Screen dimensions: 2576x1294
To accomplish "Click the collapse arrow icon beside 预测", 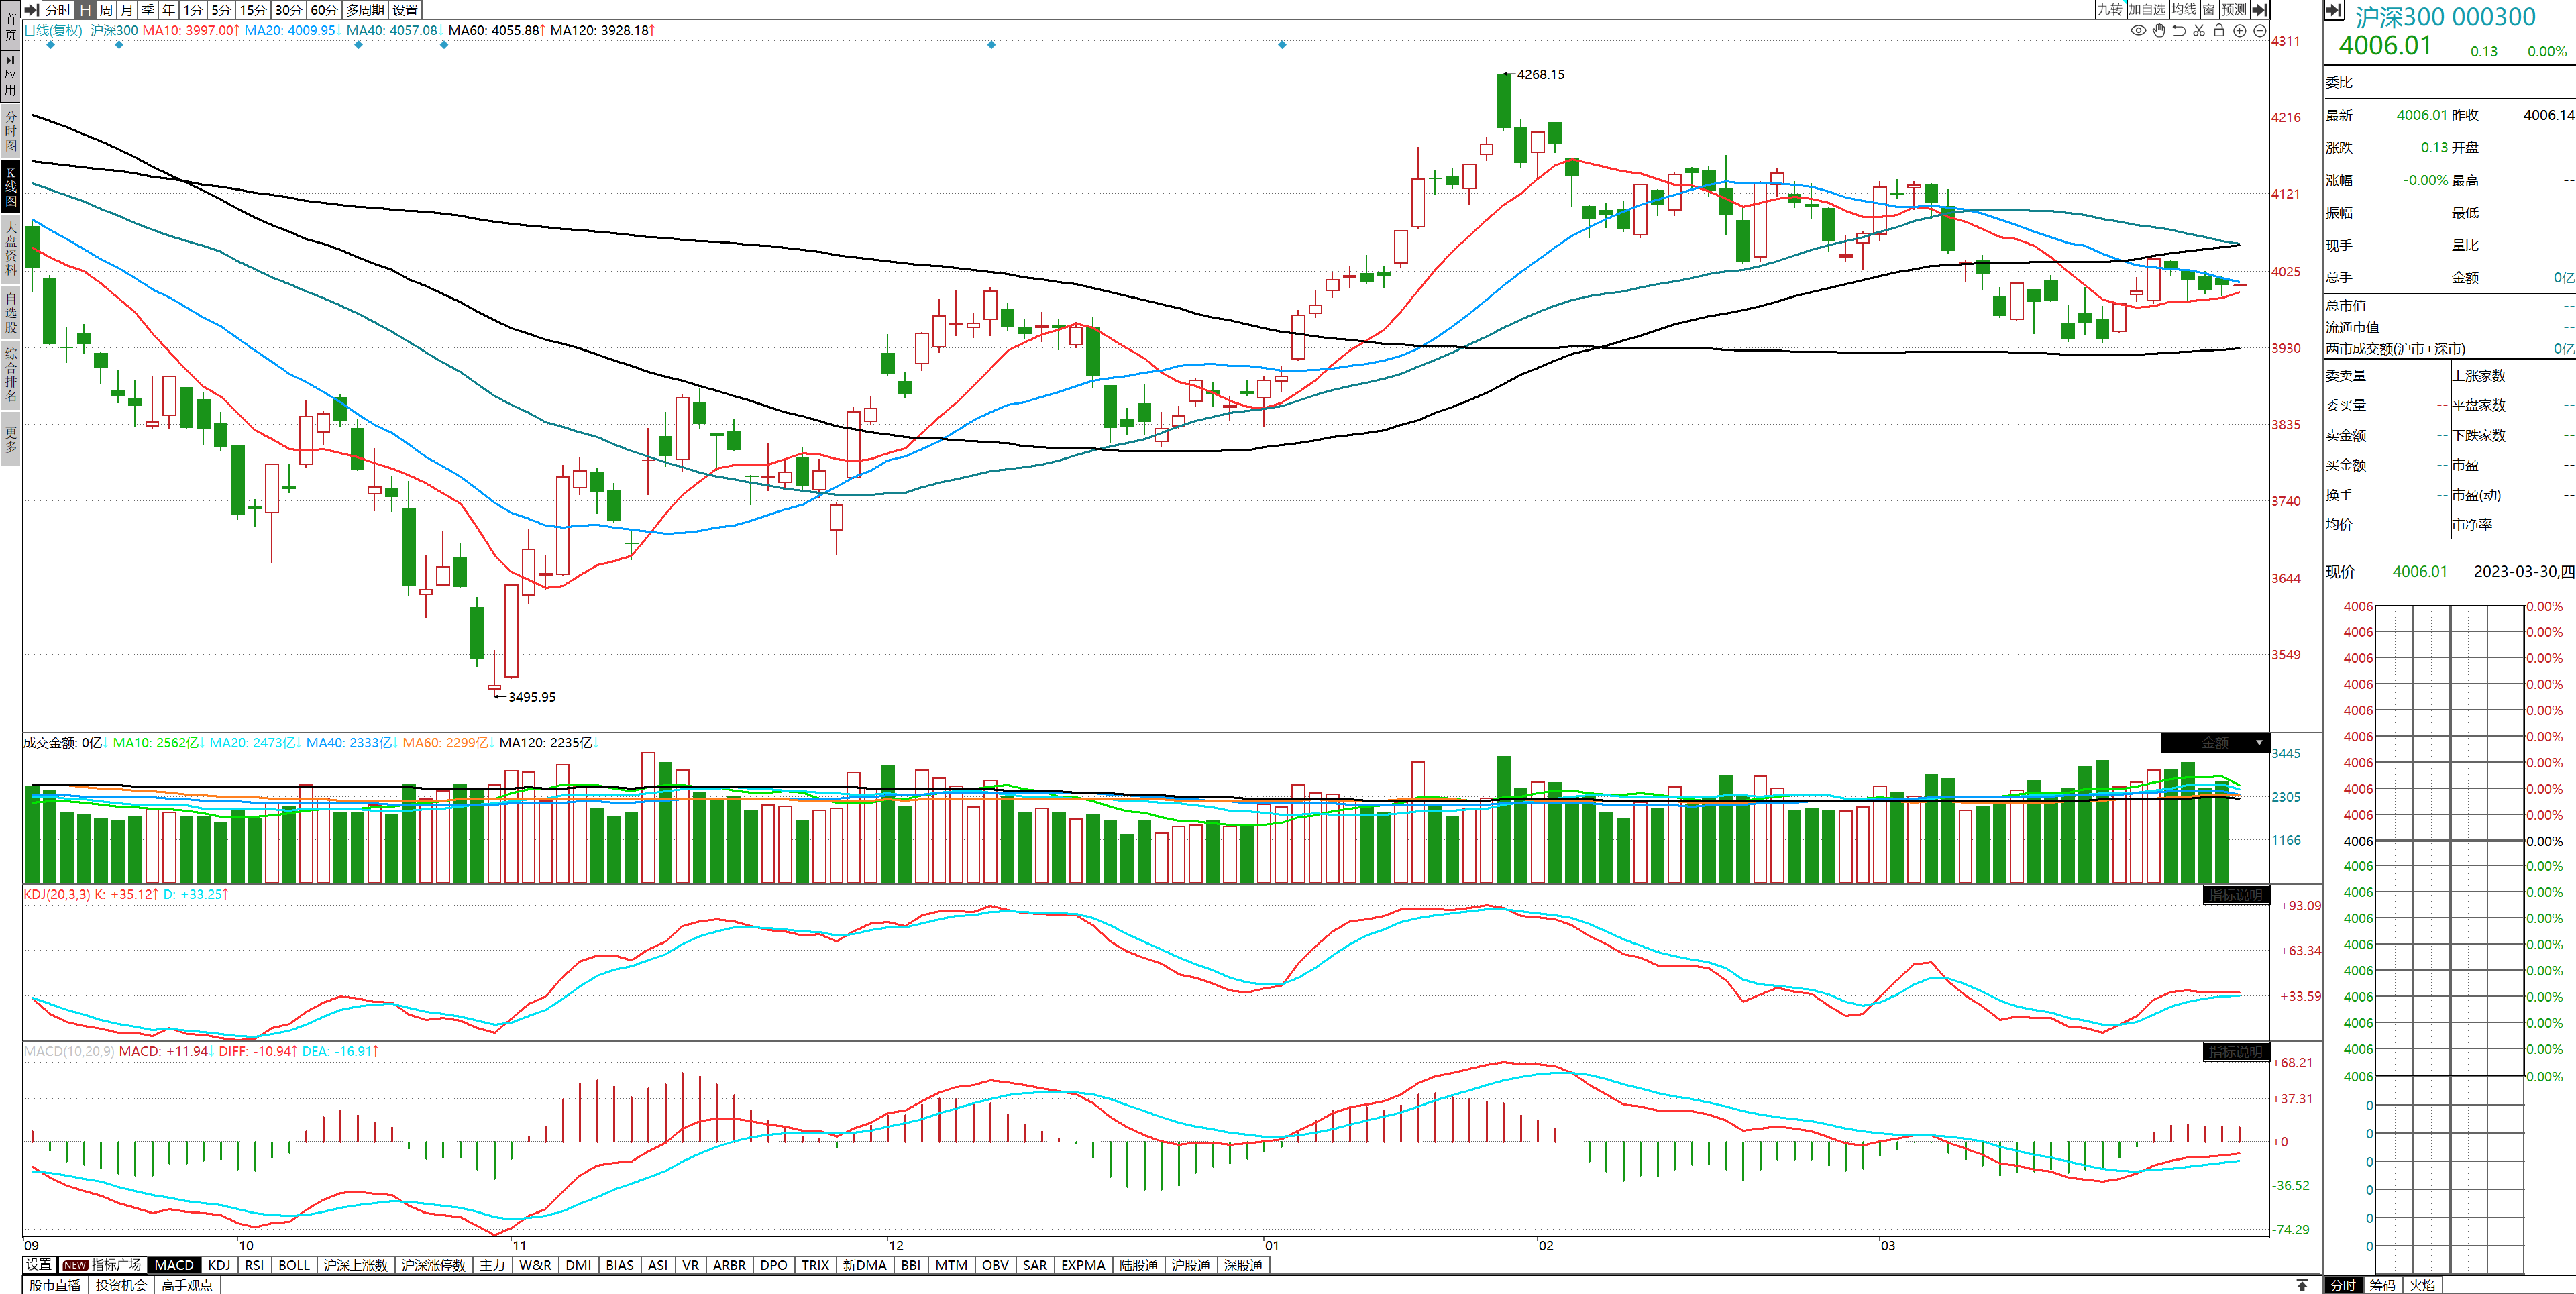I will [x=2259, y=10].
